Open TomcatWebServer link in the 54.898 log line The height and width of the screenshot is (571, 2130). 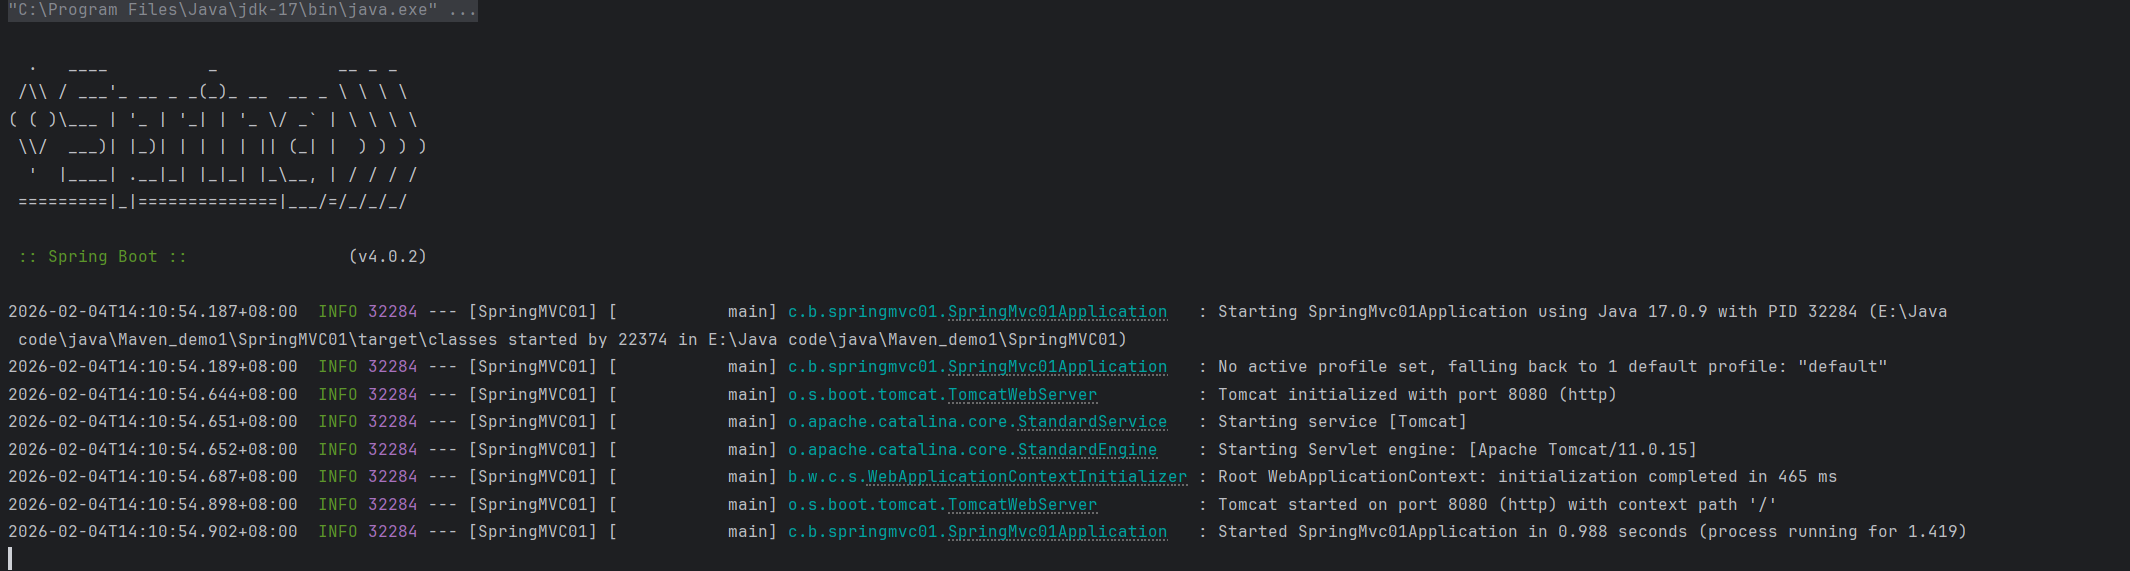(1022, 505)
